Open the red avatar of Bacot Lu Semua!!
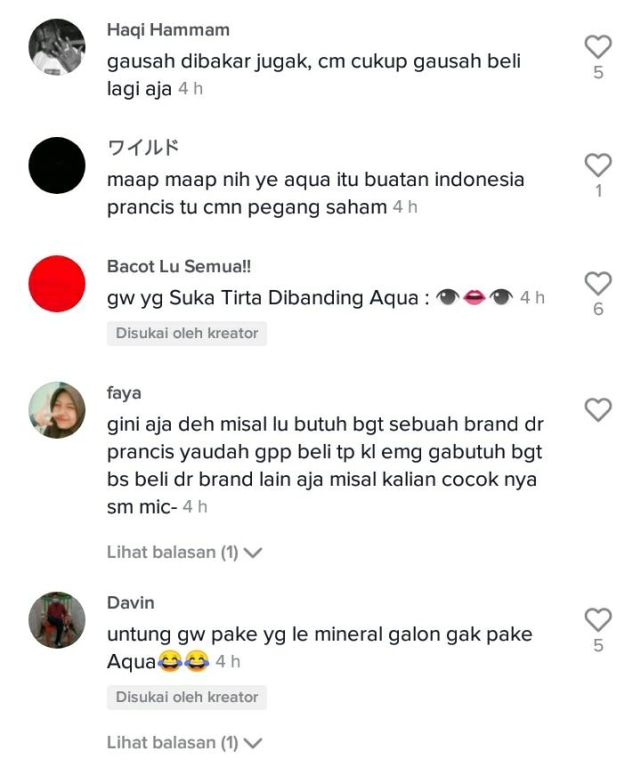The height and width of the screenshot is (767, 640). 57,284
